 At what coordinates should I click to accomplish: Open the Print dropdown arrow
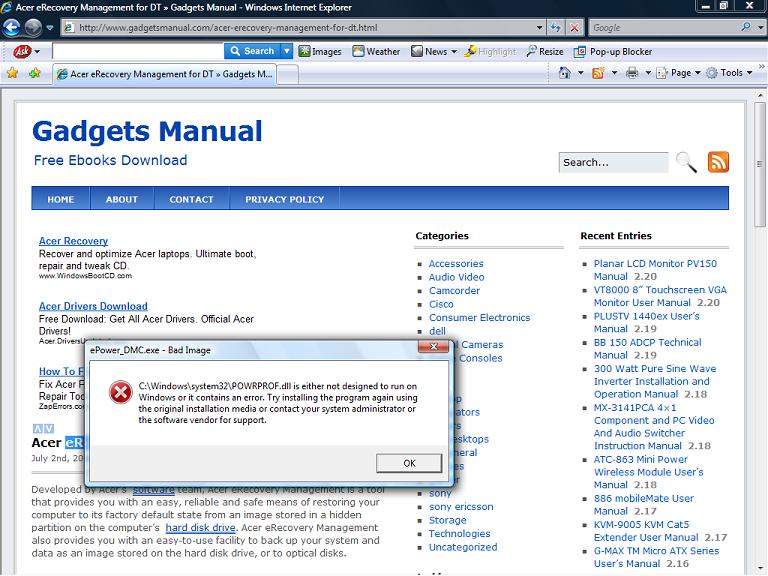pyautogui.click(x=648, y=73)
